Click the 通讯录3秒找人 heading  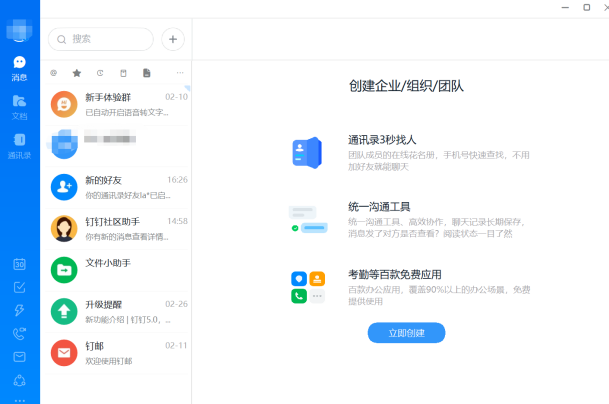382,140
